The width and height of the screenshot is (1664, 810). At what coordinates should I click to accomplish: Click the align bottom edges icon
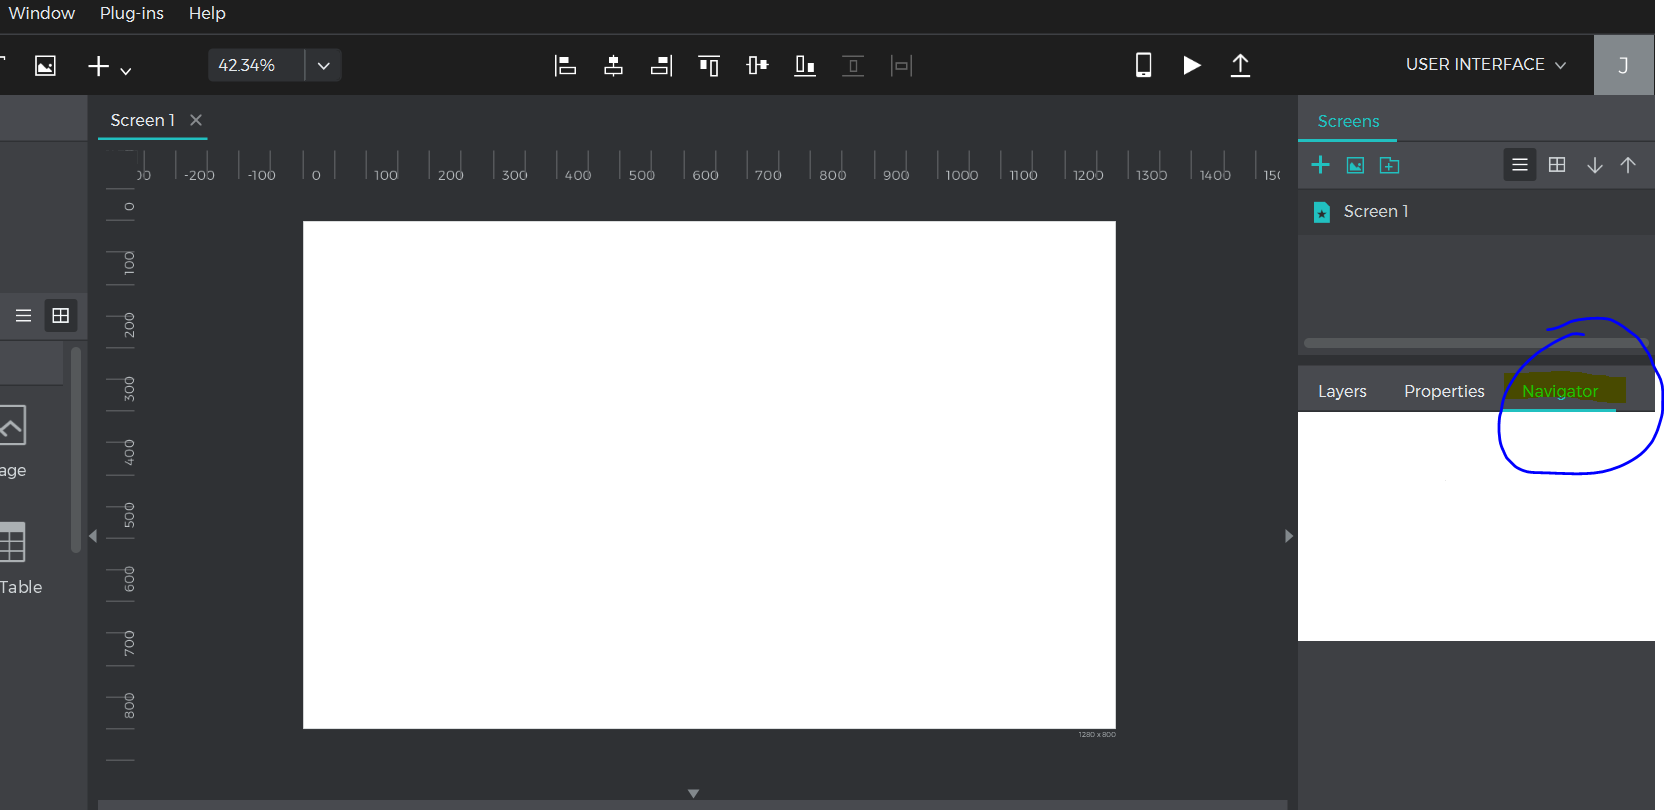pos(805,66)
